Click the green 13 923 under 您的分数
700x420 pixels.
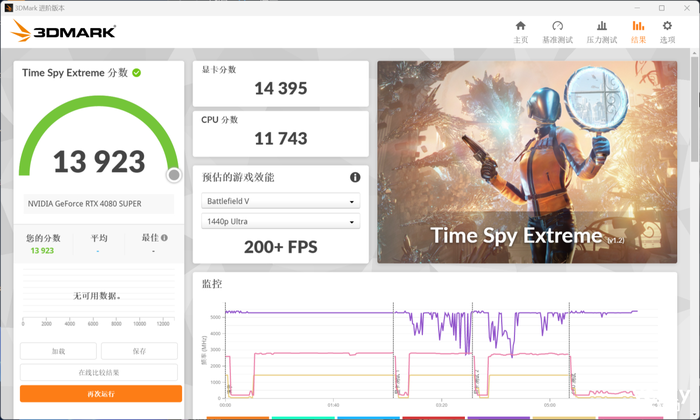click(x=42, y=251)
